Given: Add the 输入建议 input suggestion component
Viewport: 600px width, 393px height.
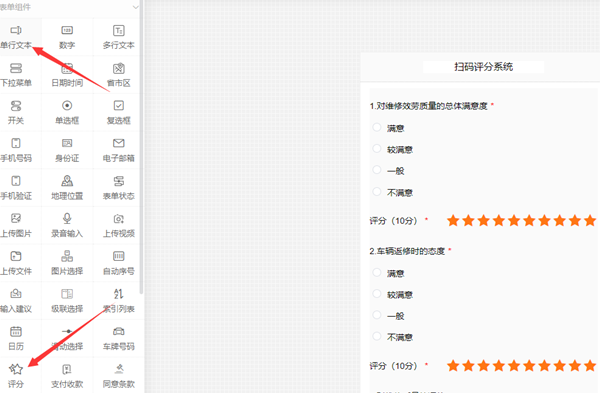Looking at the screenshot, I should (x=16, y=301).
